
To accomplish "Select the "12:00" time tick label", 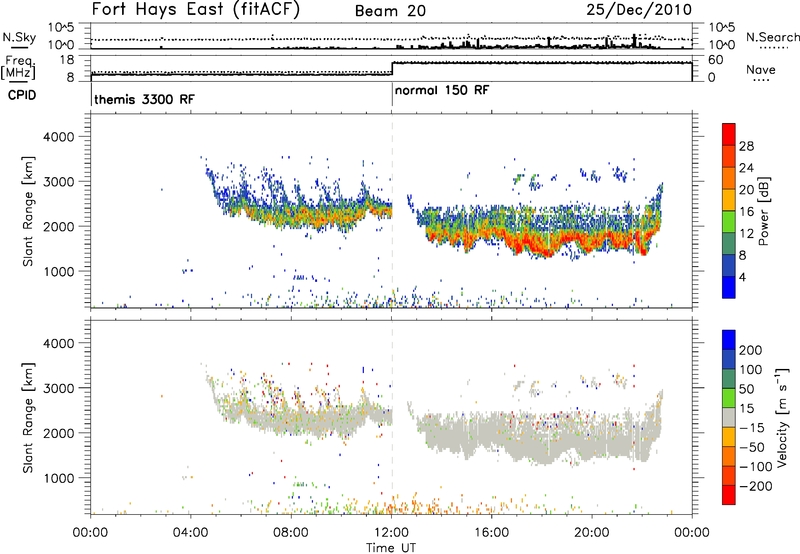I will pos(391,533).
